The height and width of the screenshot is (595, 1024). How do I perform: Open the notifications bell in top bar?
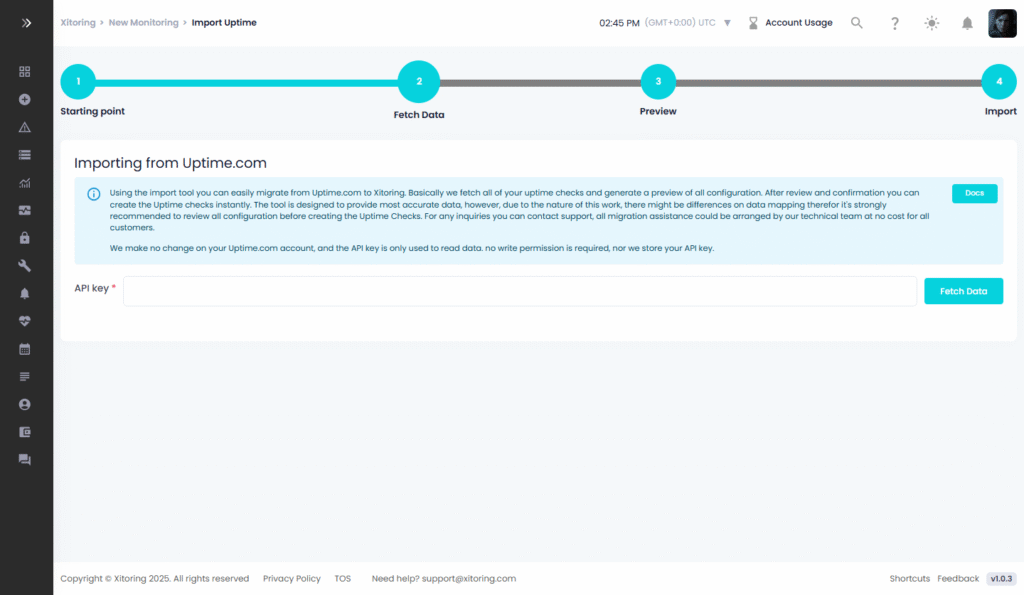click(967, 23)
